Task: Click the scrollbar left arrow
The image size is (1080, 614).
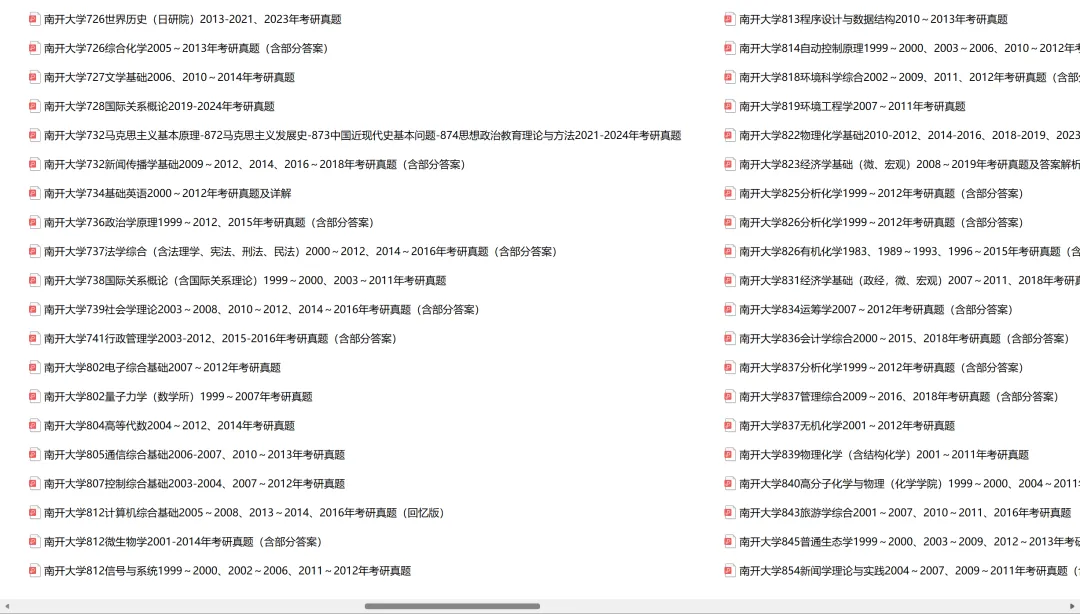Action: point(7,606)
